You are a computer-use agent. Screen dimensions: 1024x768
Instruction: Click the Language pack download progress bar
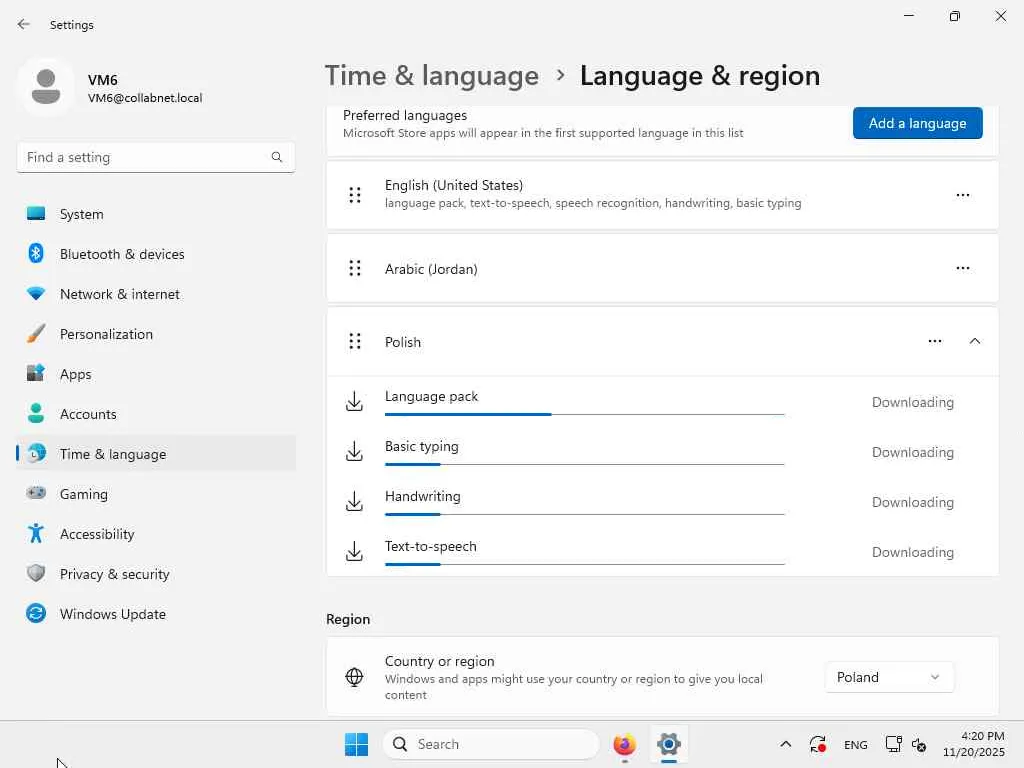584,413
